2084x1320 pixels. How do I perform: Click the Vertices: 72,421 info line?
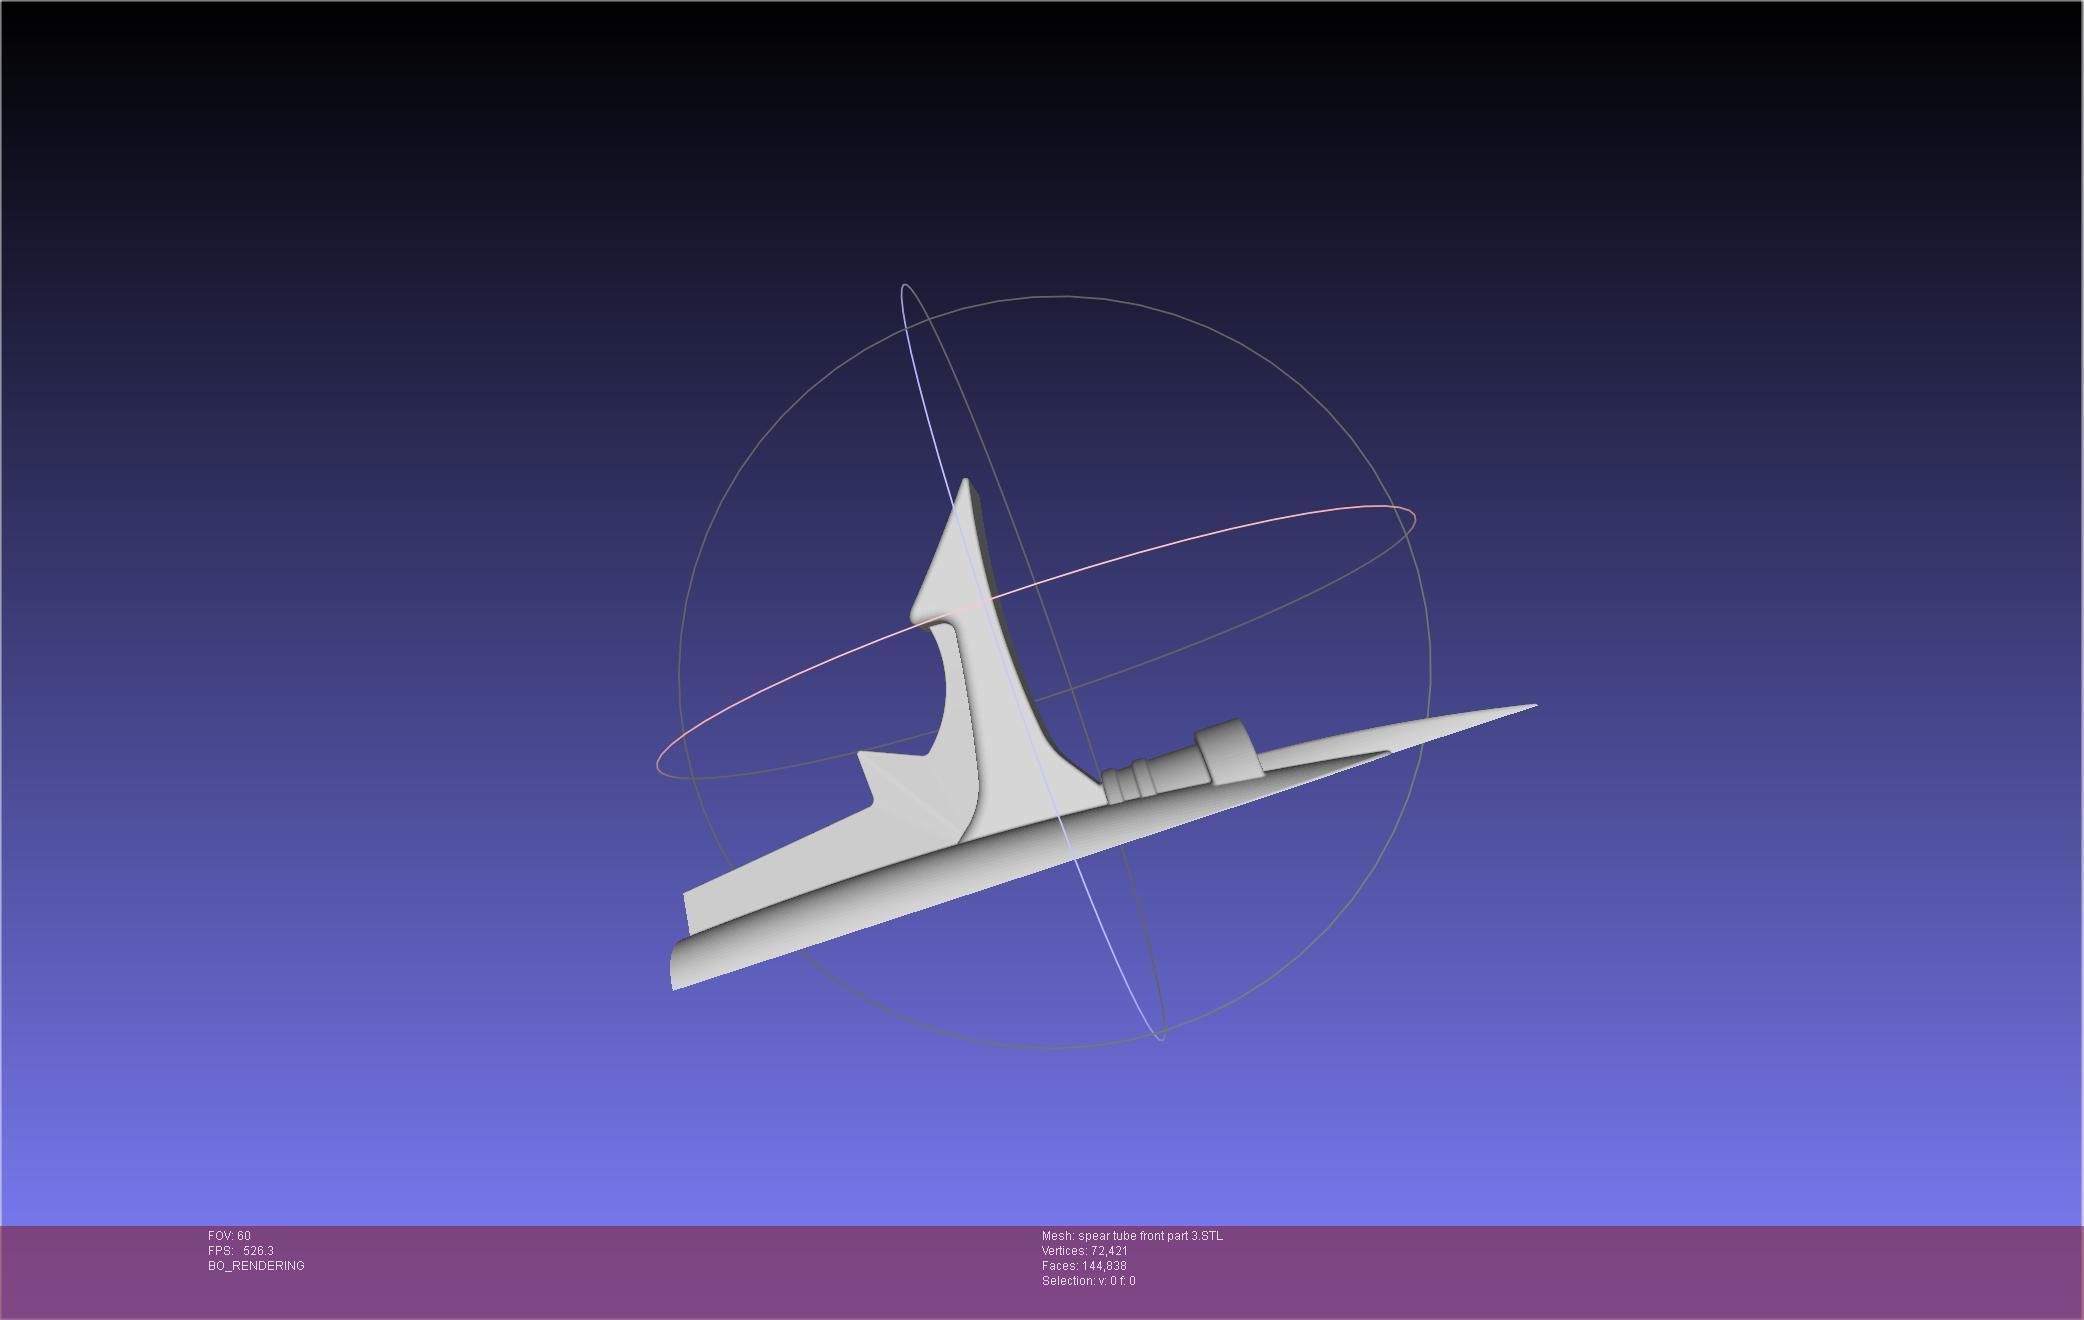tap(1085, 1251)
